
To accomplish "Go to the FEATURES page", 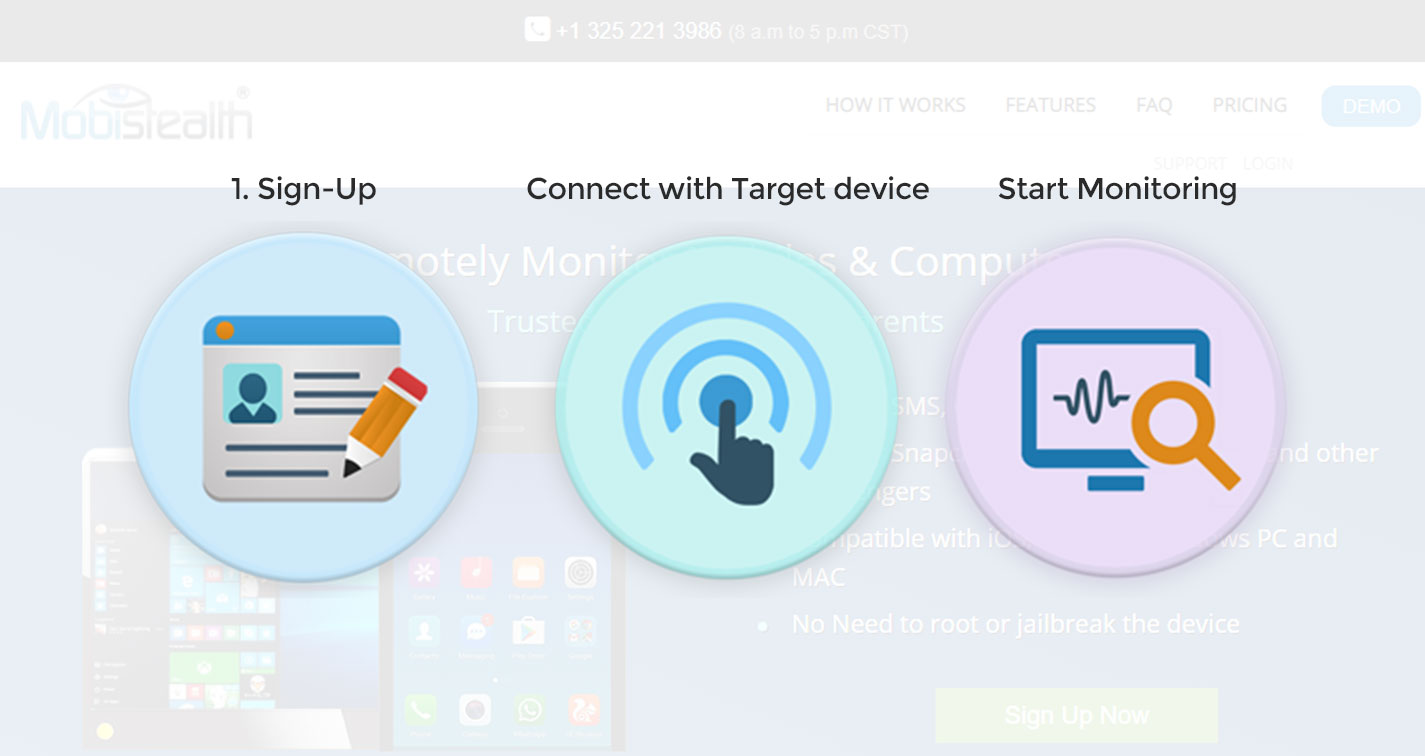I will tap(1050, 105).
